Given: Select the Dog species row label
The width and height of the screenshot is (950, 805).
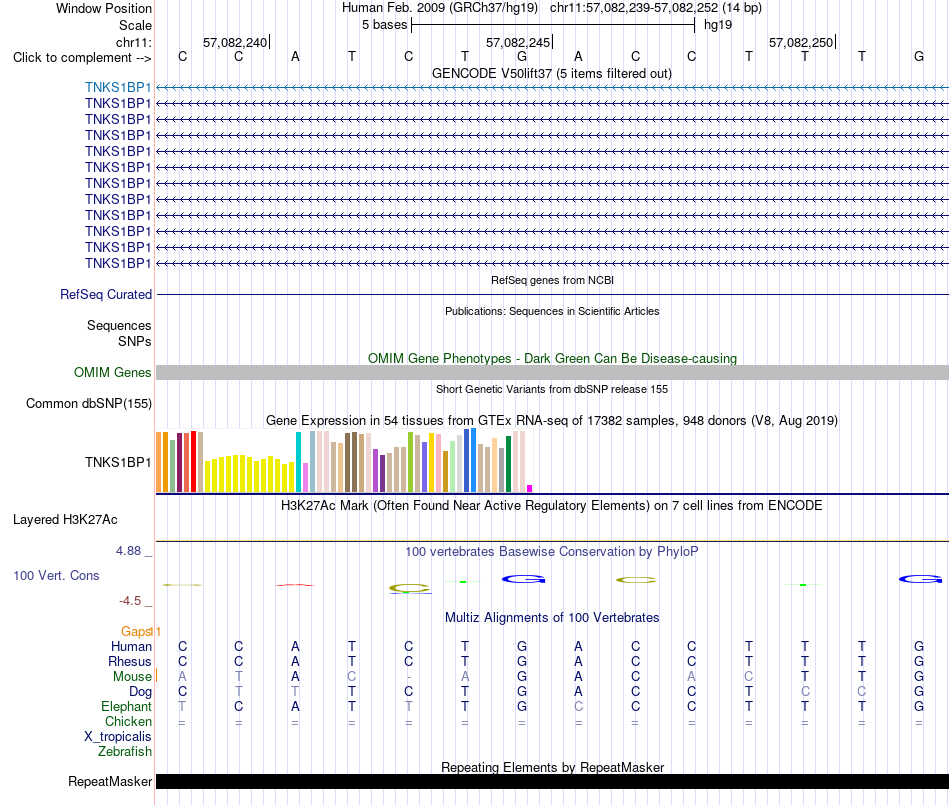Looking at the screenshot, I should tap(140, 692).
